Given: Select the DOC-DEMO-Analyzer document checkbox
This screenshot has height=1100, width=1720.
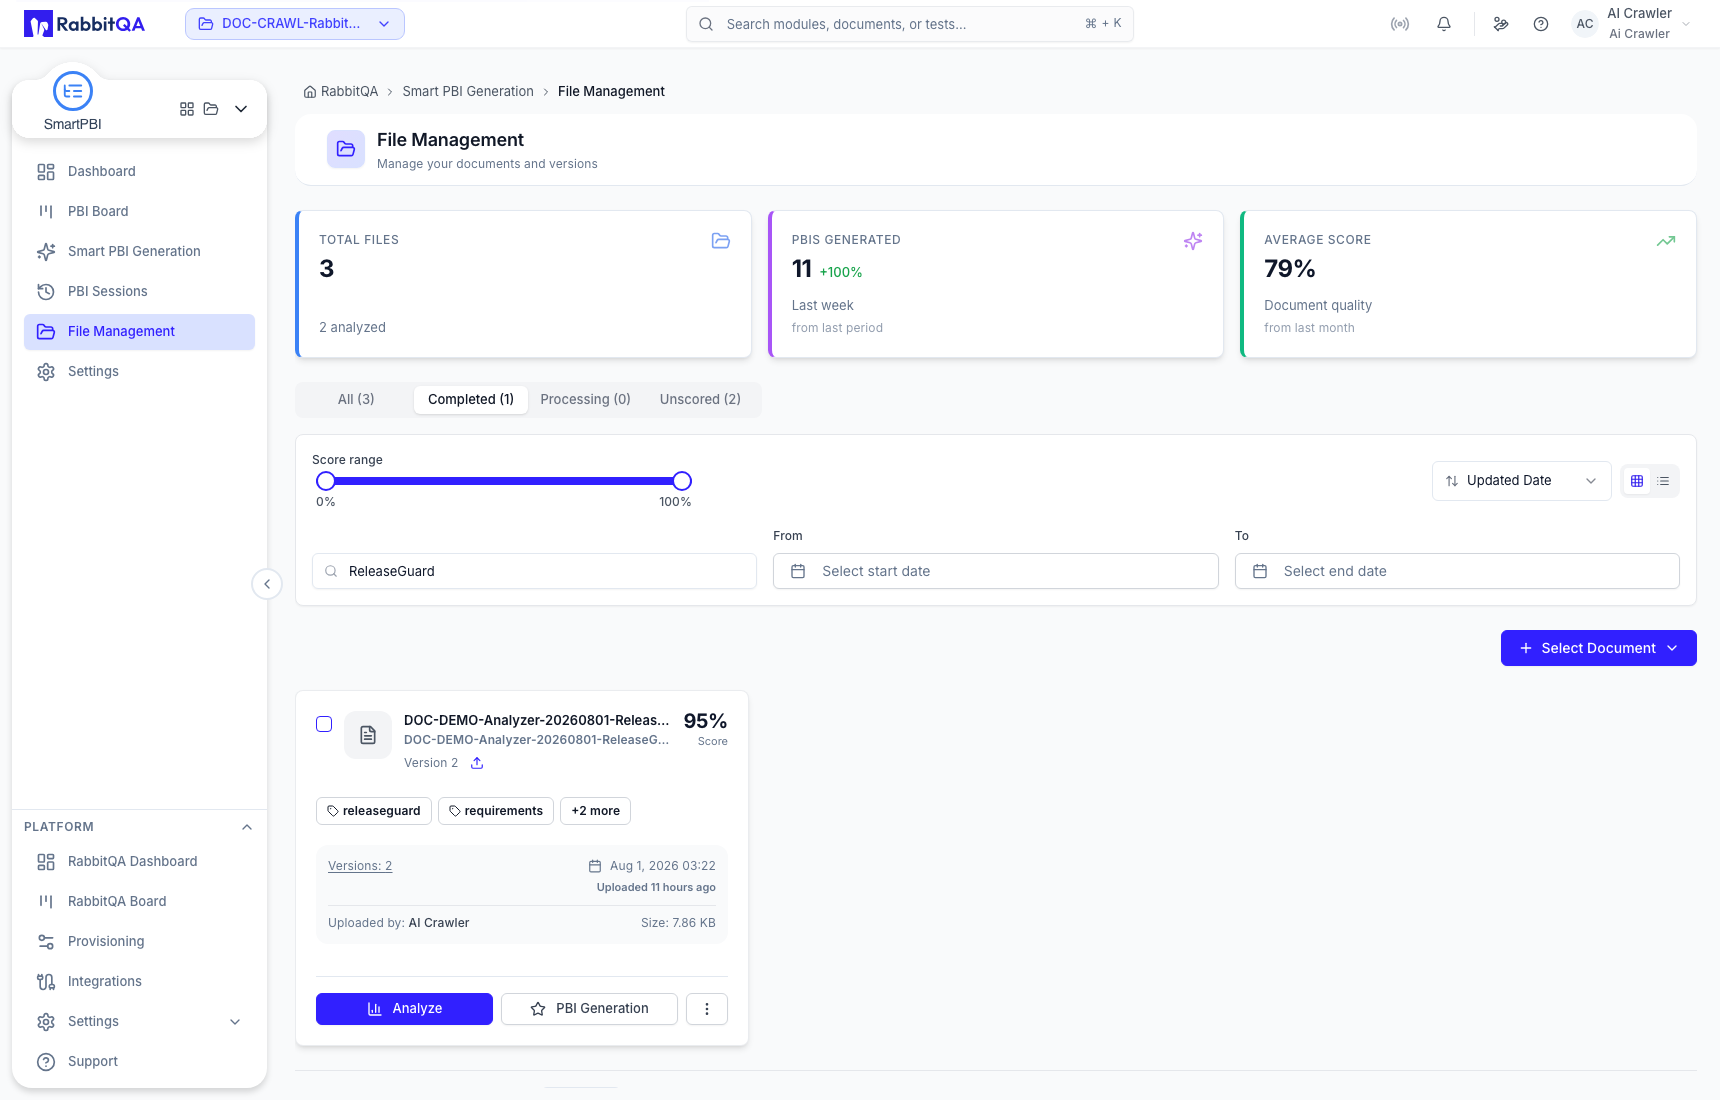Looking at the screenshot, I should click(x=324, y=724).
